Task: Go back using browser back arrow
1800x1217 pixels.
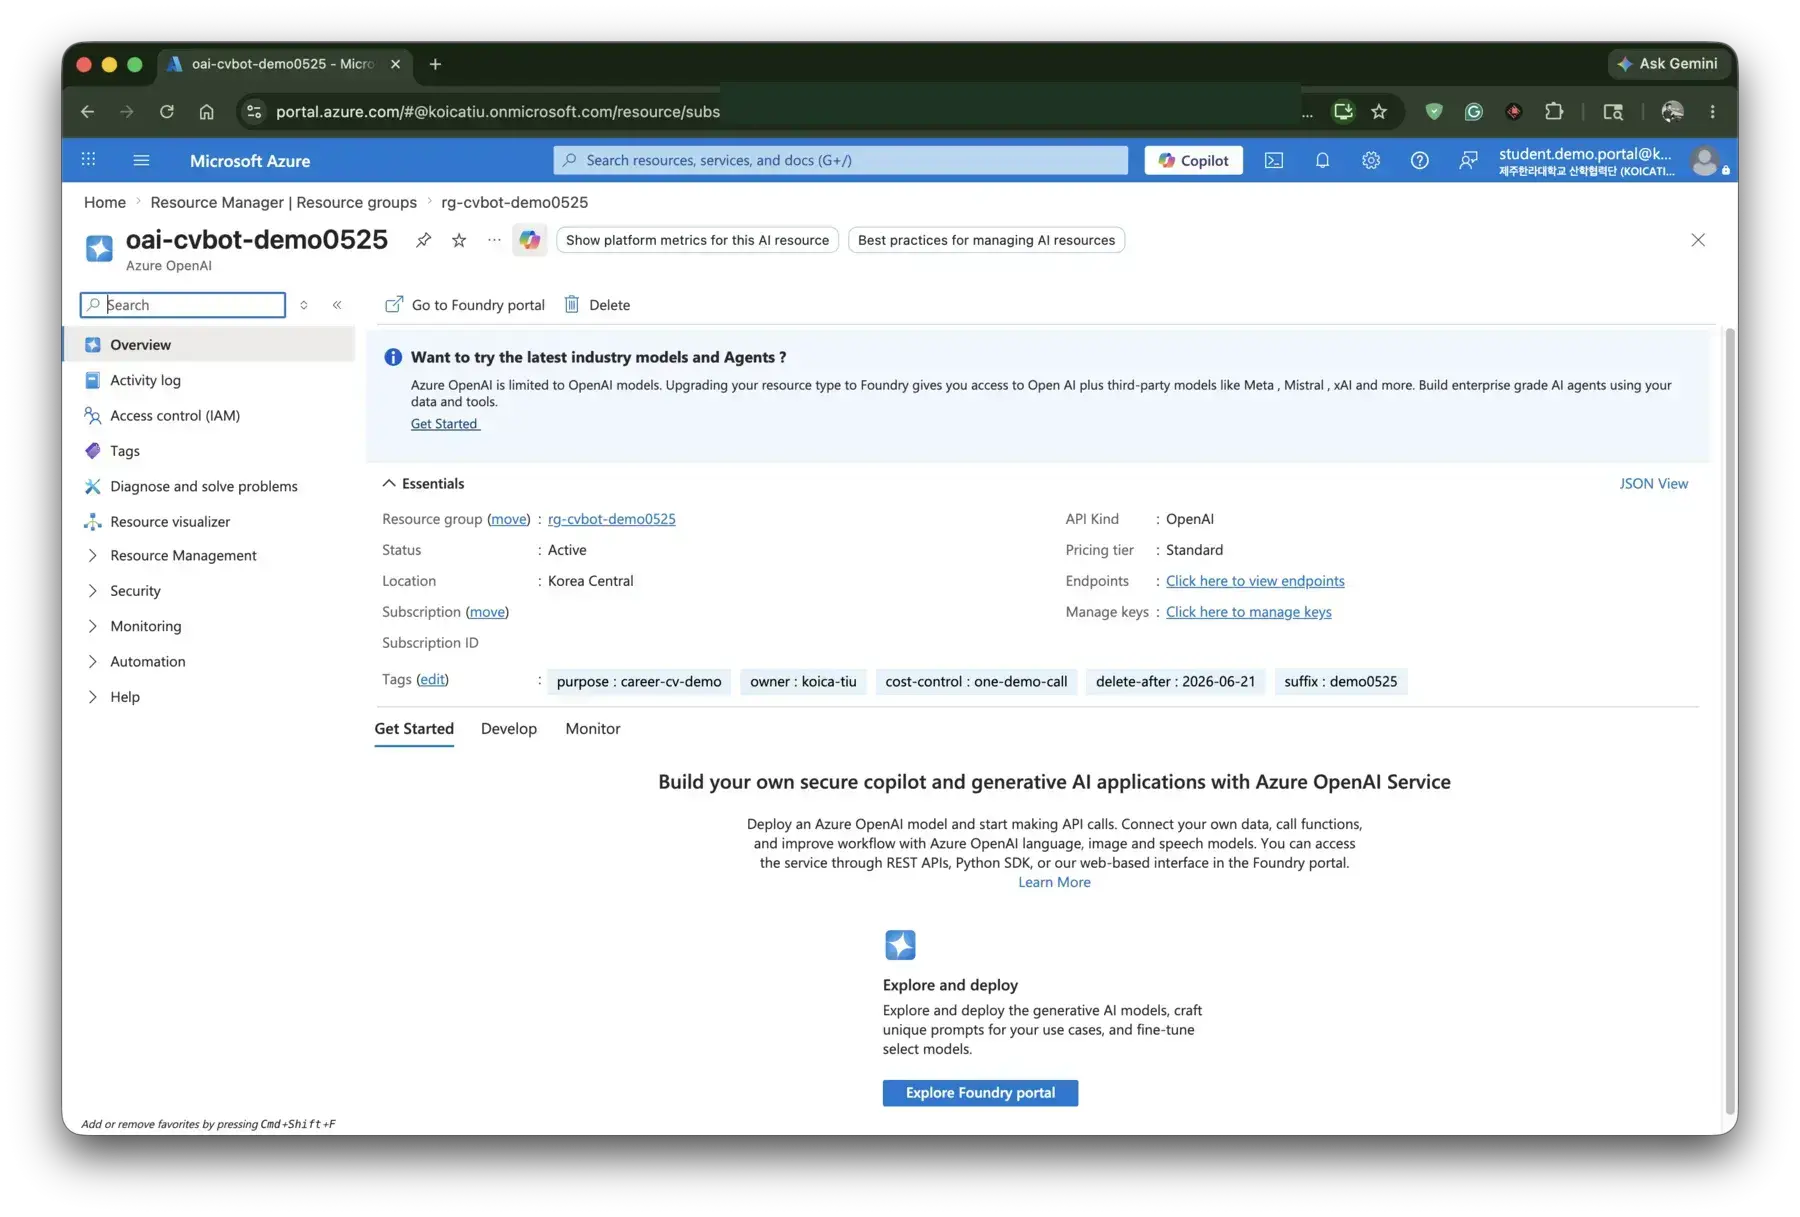Action: (x=88, y=112)
